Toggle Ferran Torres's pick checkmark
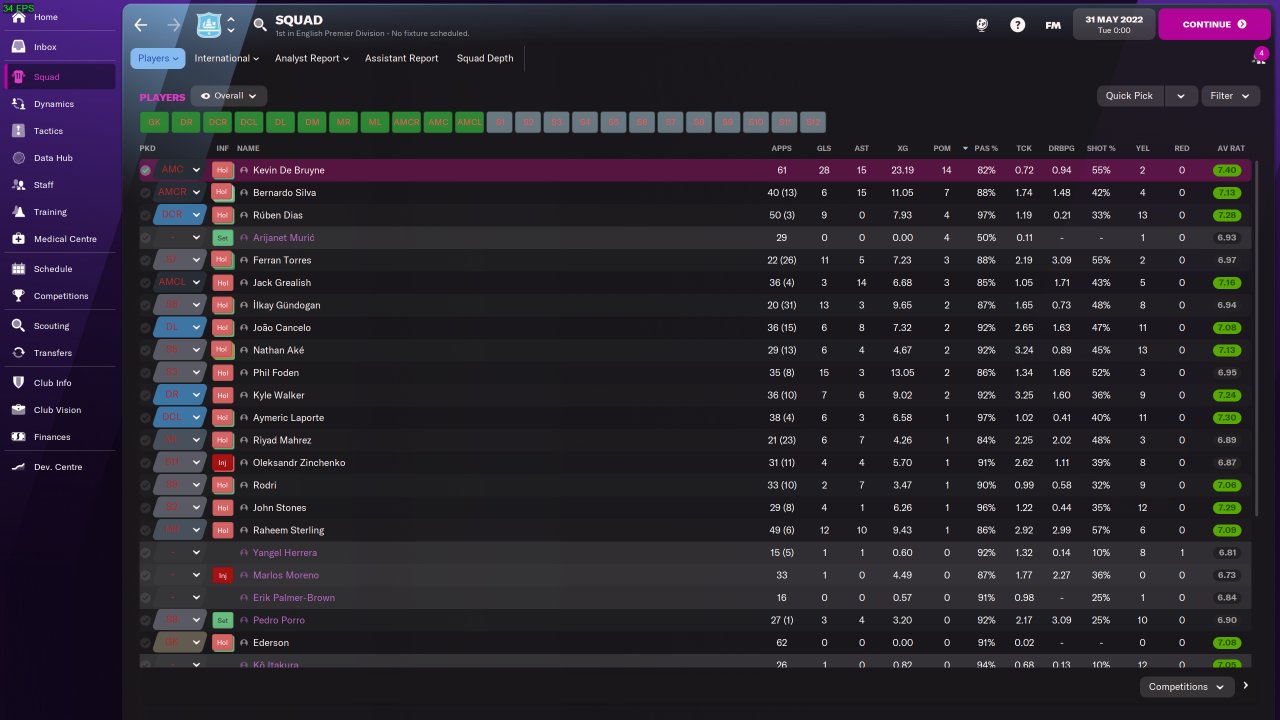This screenshot has width=1280, height=720. click(x=146, y=260)
